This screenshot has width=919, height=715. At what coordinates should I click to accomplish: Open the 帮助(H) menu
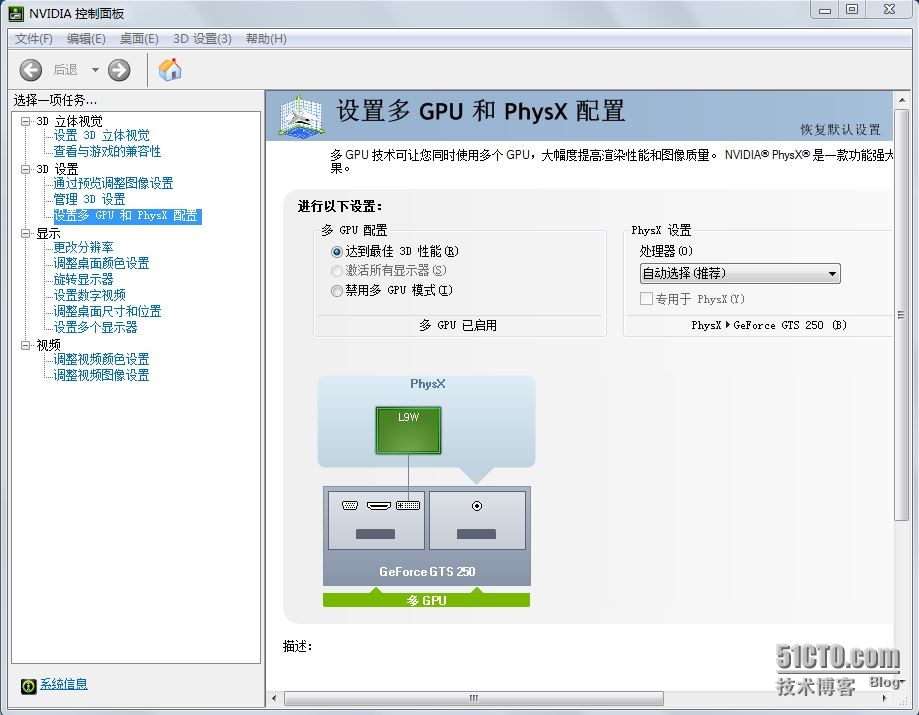pos(266,39)
